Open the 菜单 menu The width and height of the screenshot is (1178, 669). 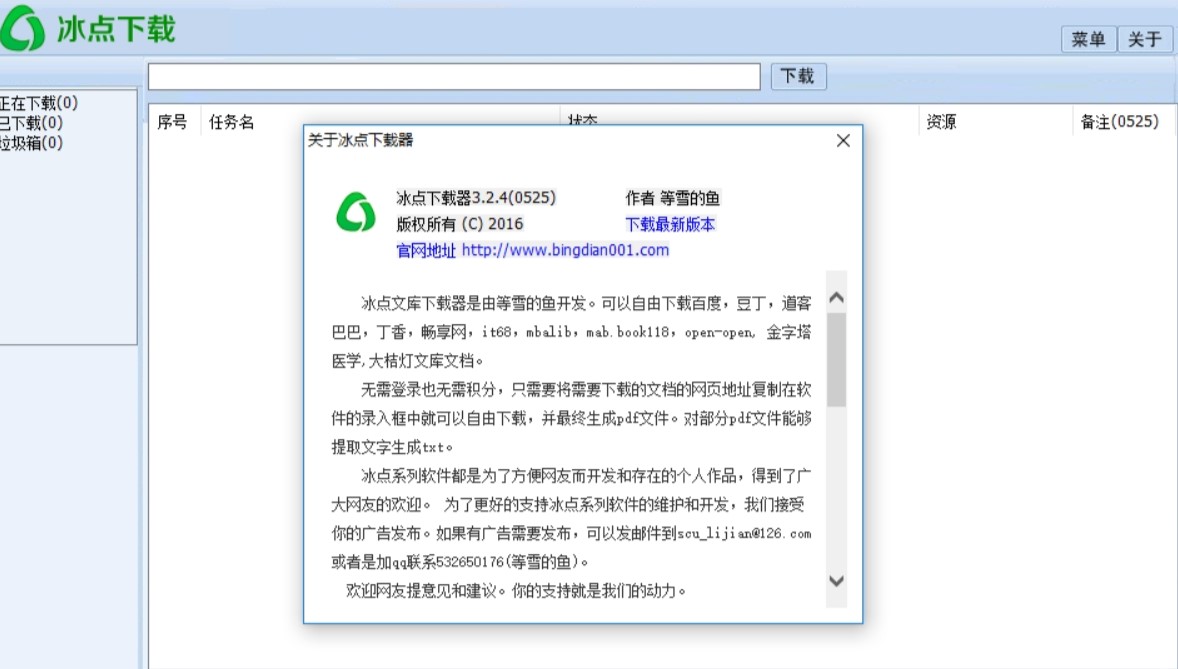click(x=1088, y=39)
